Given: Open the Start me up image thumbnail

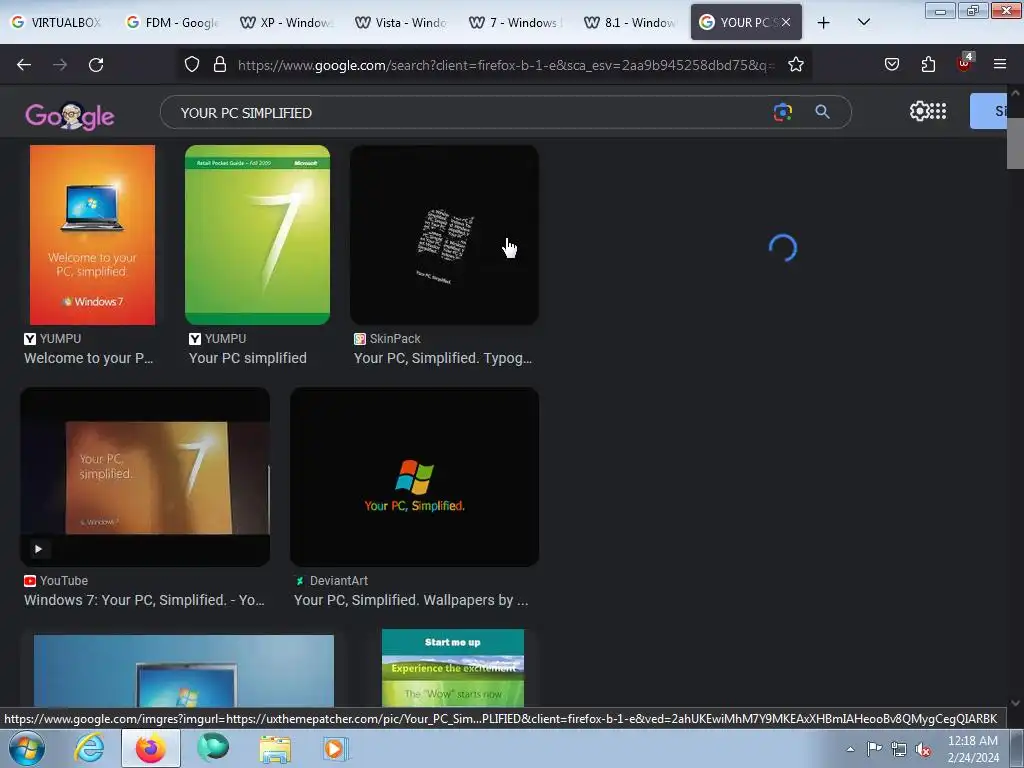Looking at the screenshot, I should [x=453, y=668].
